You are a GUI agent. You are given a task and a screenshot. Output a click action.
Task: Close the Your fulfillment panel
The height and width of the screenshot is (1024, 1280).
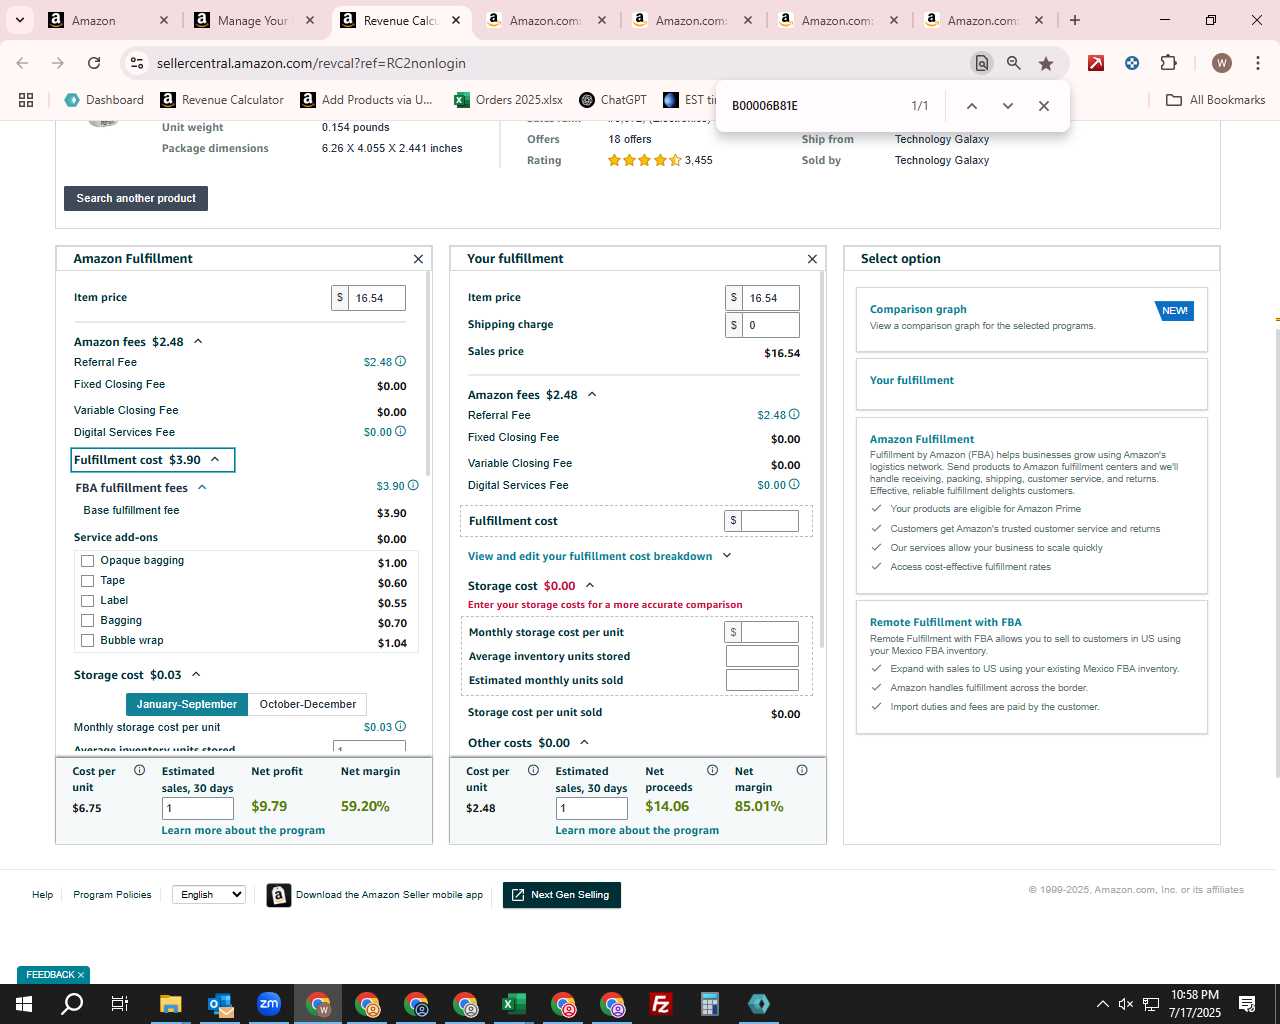[x=812, y=259]
